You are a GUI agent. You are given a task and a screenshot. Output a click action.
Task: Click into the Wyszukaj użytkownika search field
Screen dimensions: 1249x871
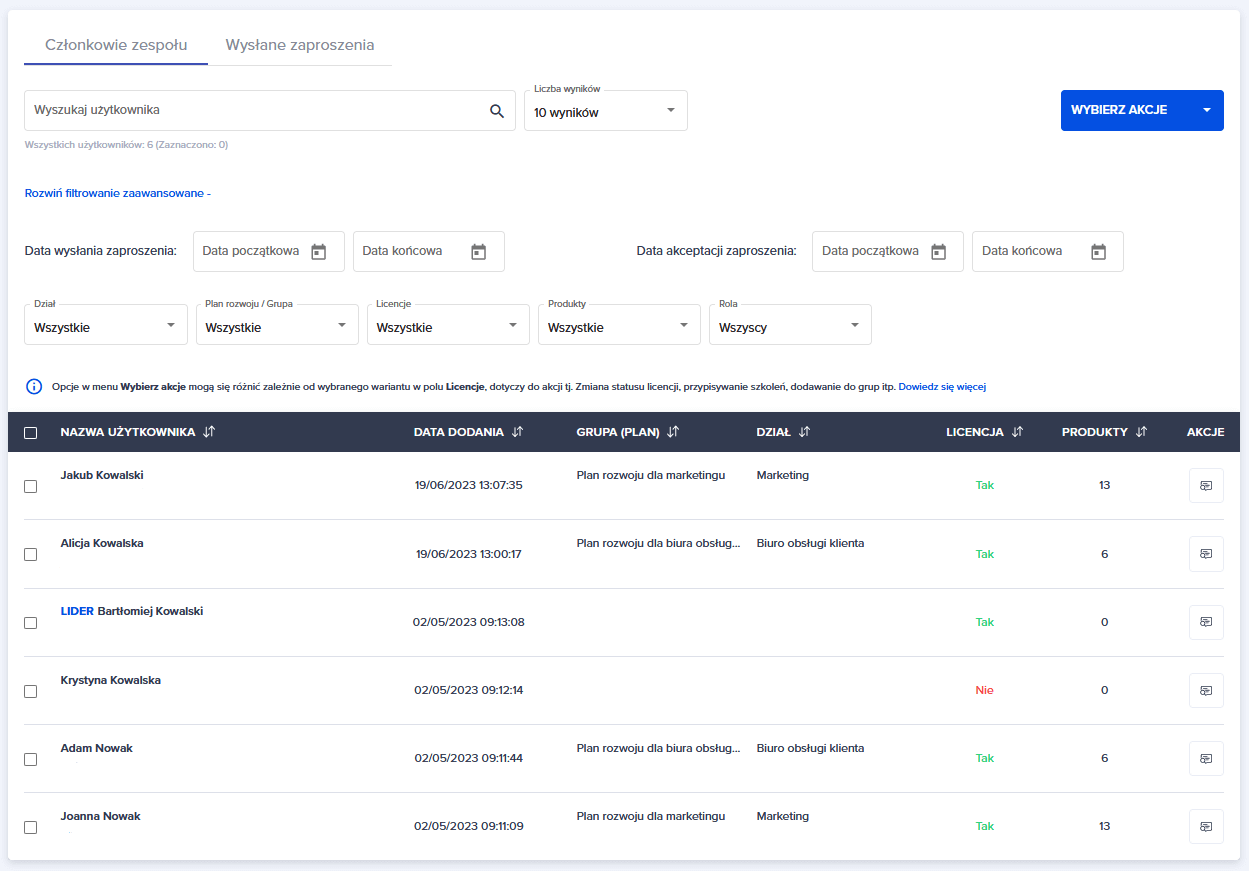coord(250,110)
